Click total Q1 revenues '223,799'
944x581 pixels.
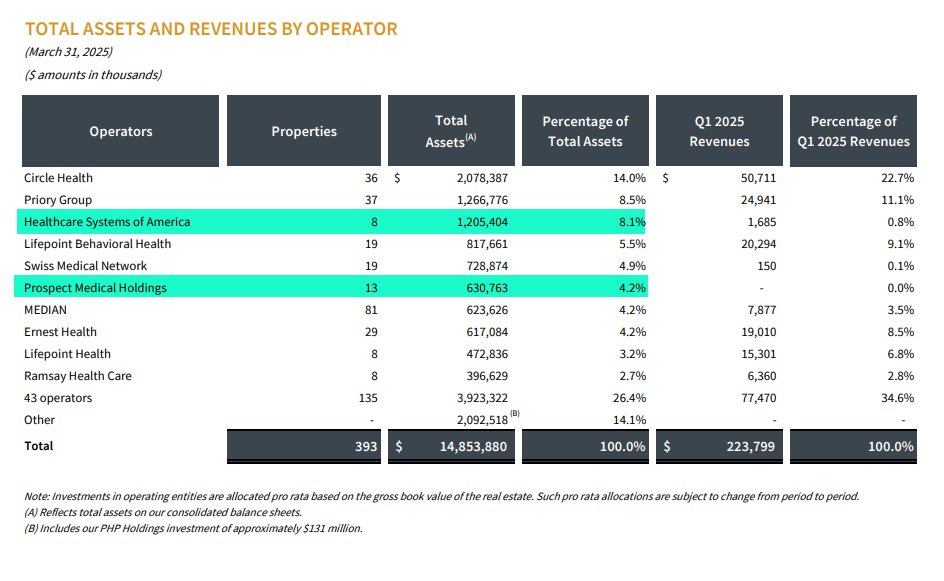[x=751, y=446]
